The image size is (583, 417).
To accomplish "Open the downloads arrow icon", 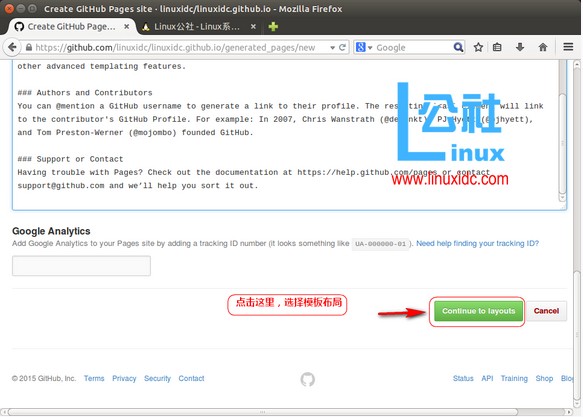I will pos(520,47).
